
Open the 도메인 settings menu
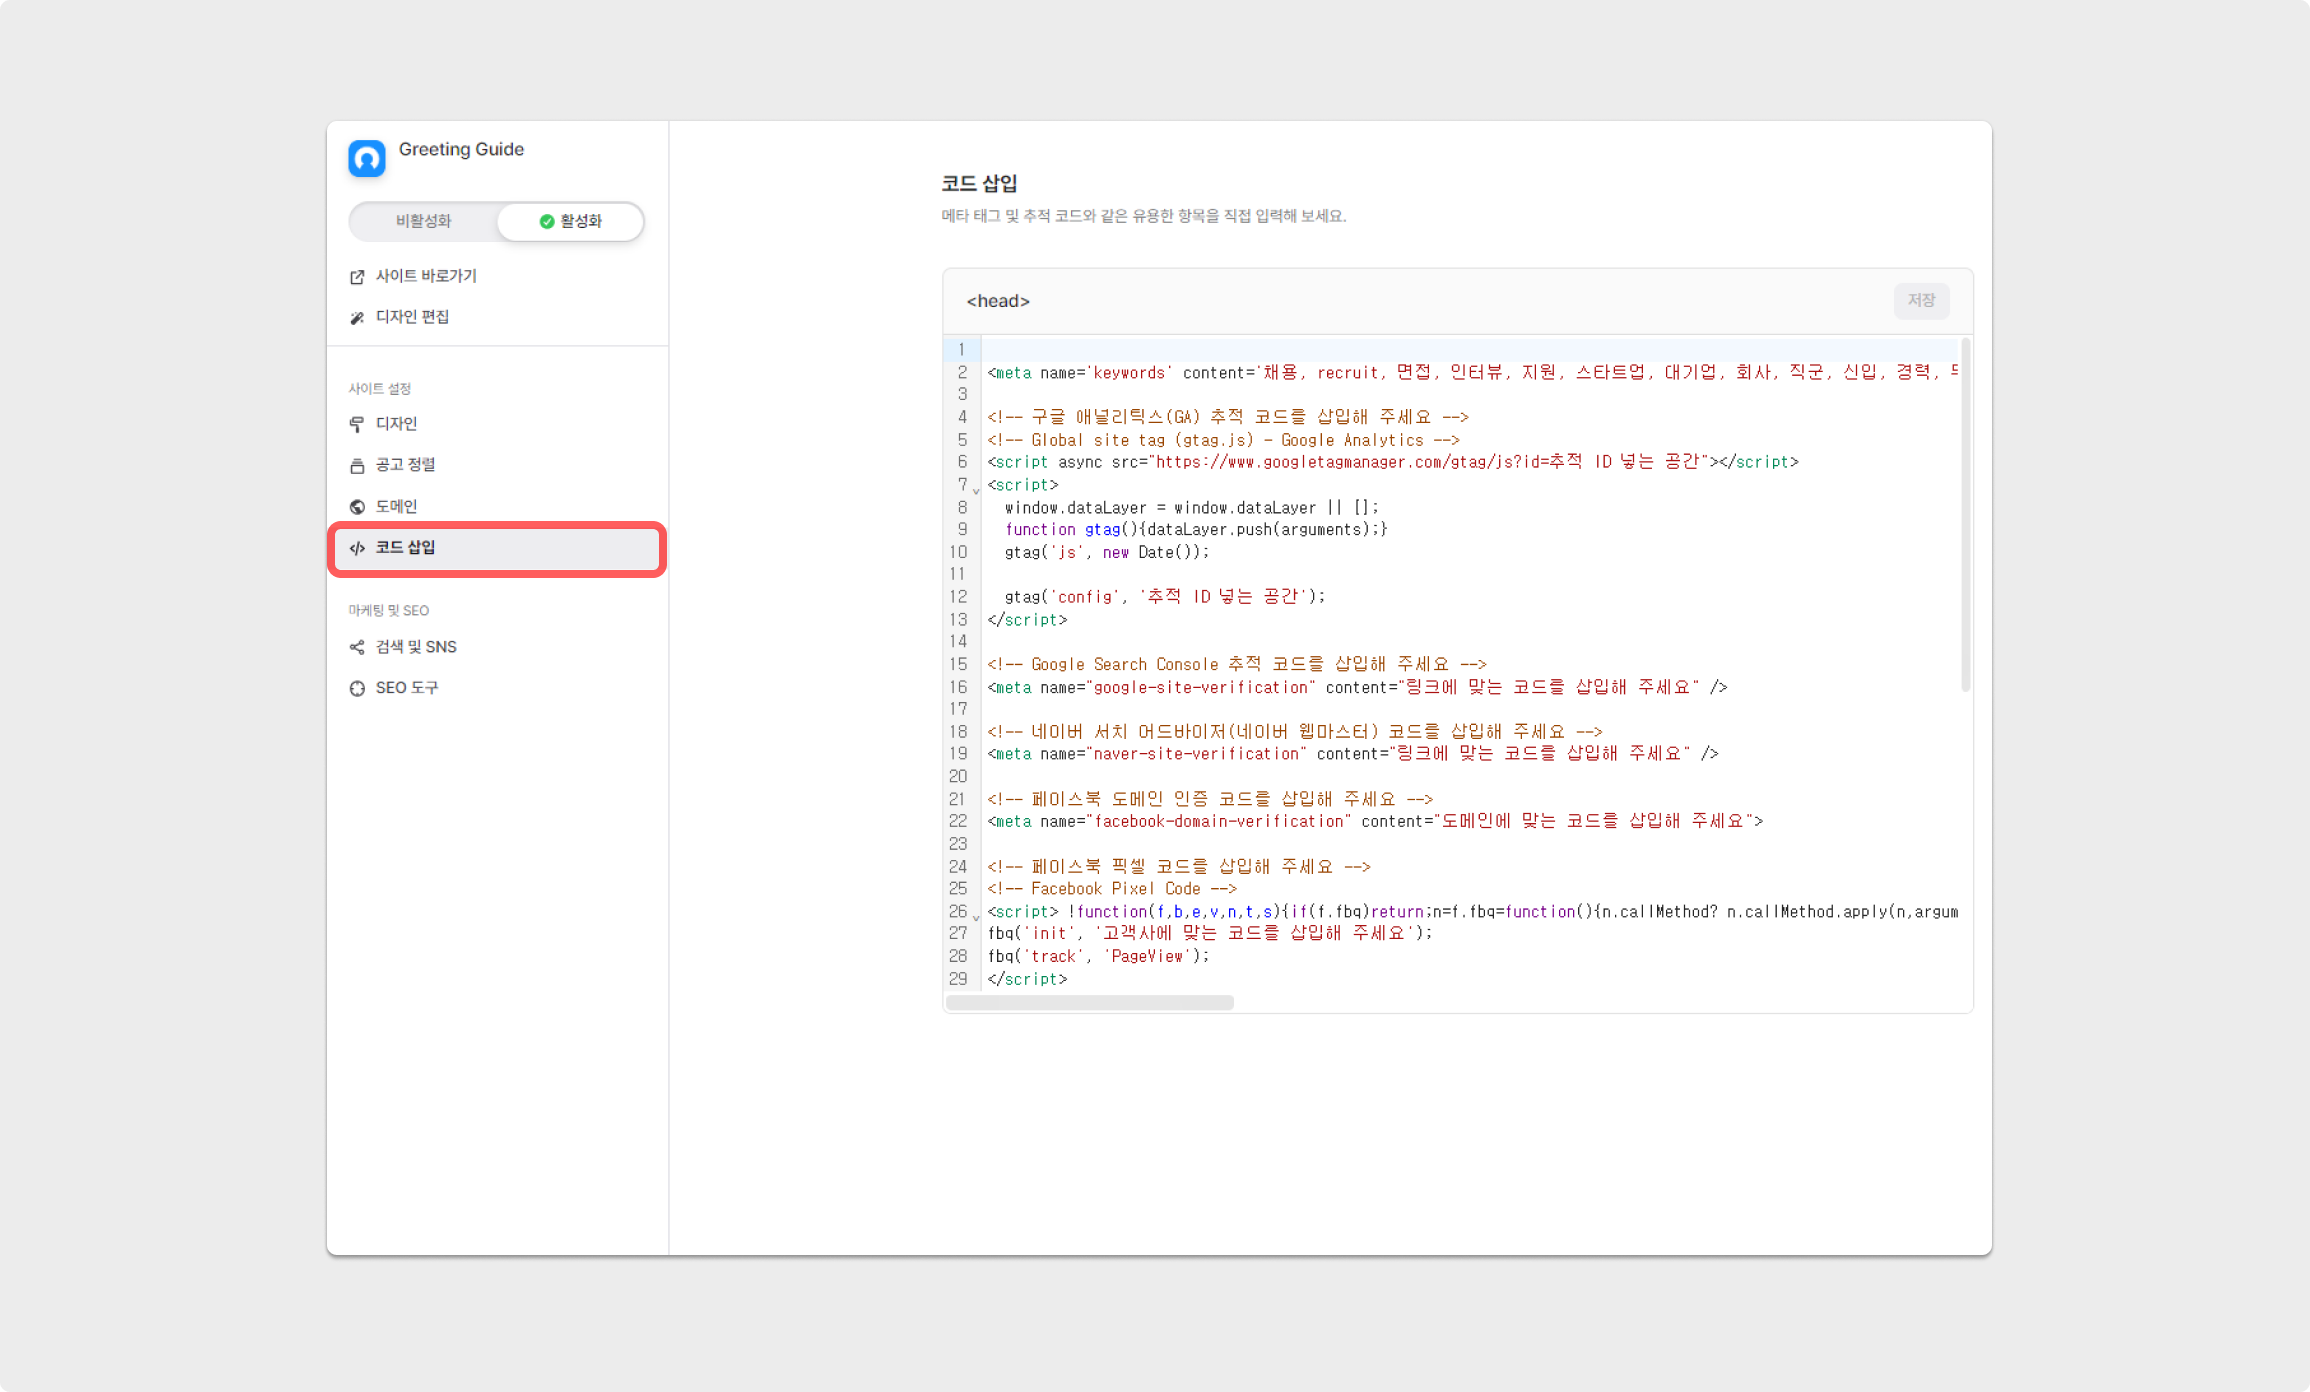point(396,507)
